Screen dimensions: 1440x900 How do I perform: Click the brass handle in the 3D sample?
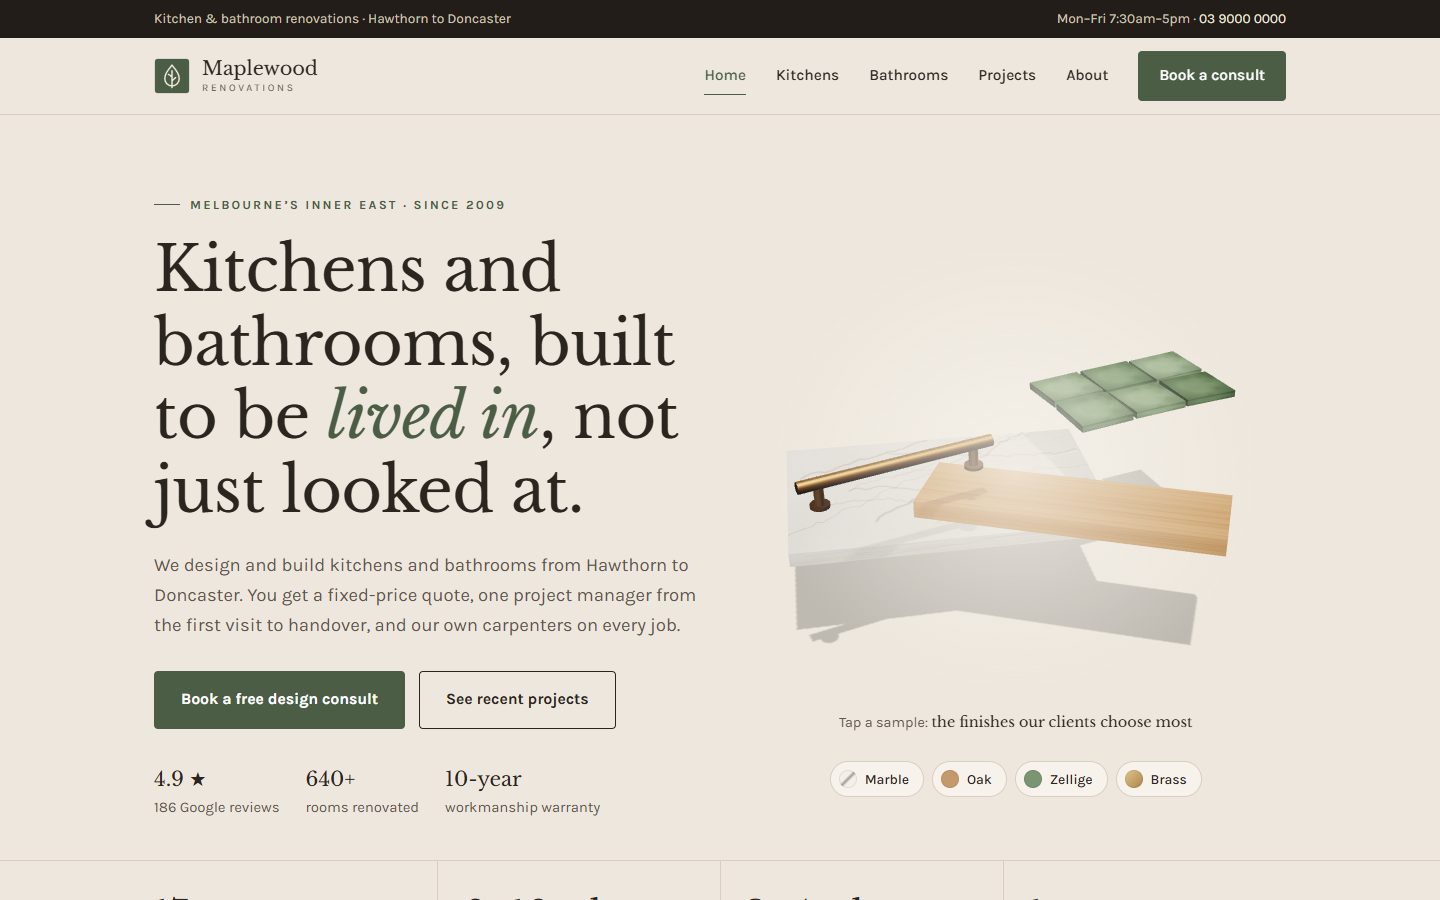893,466
